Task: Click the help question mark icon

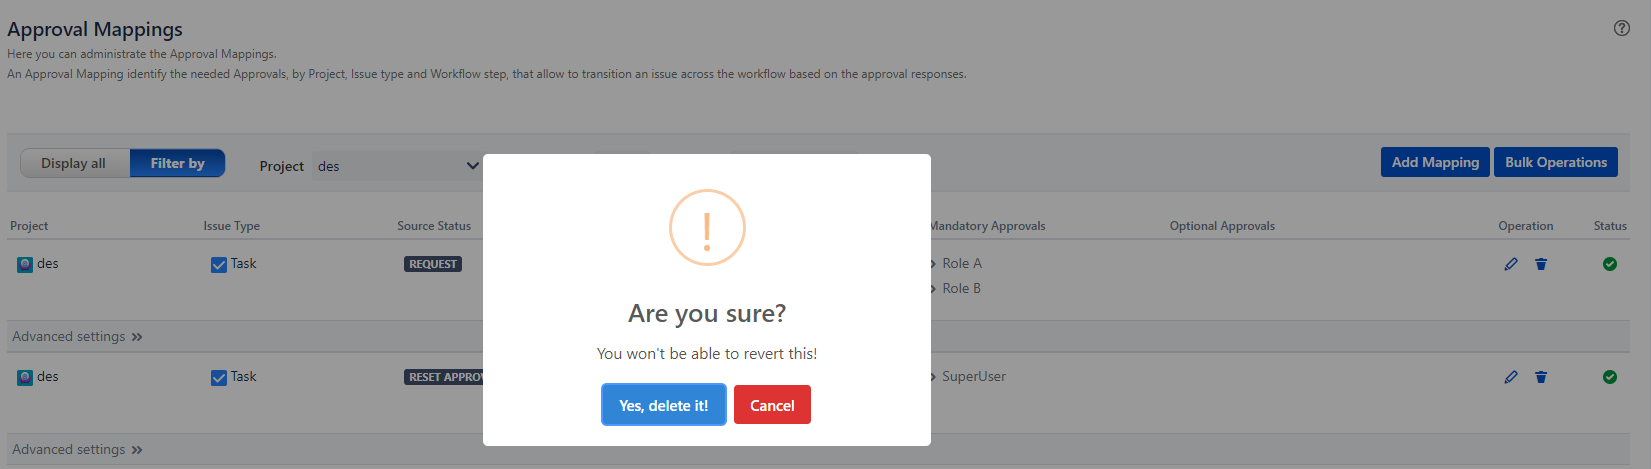Action: (1622, 28)
